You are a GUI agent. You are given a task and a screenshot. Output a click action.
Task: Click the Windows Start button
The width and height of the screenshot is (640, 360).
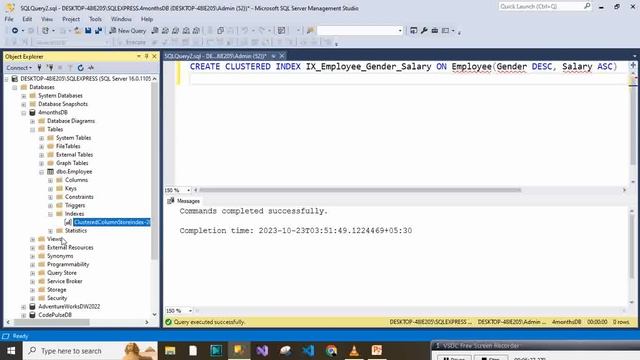pos(11,351)
